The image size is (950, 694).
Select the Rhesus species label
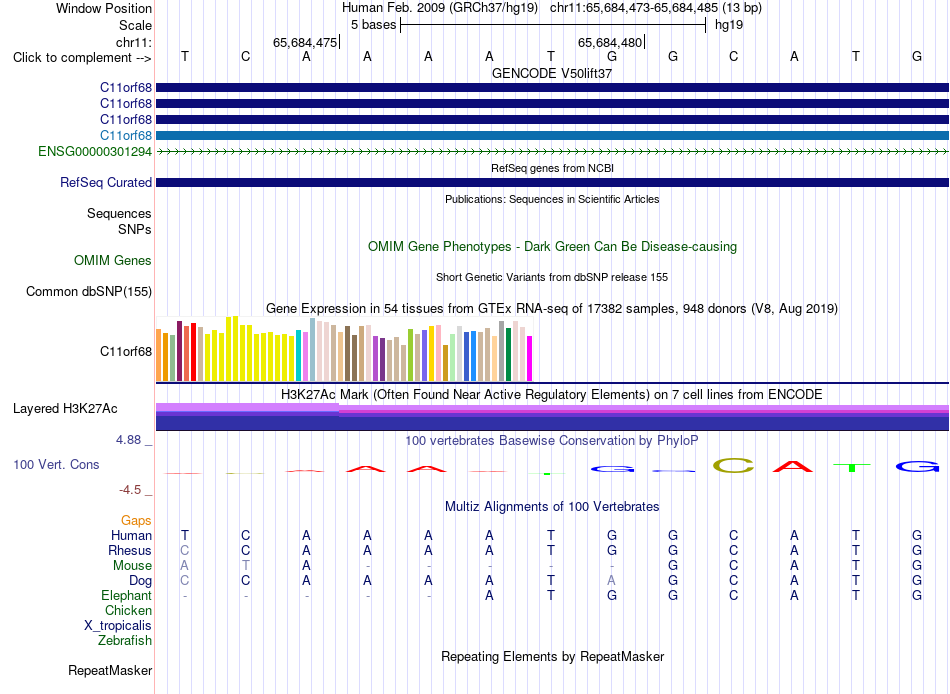130,551
